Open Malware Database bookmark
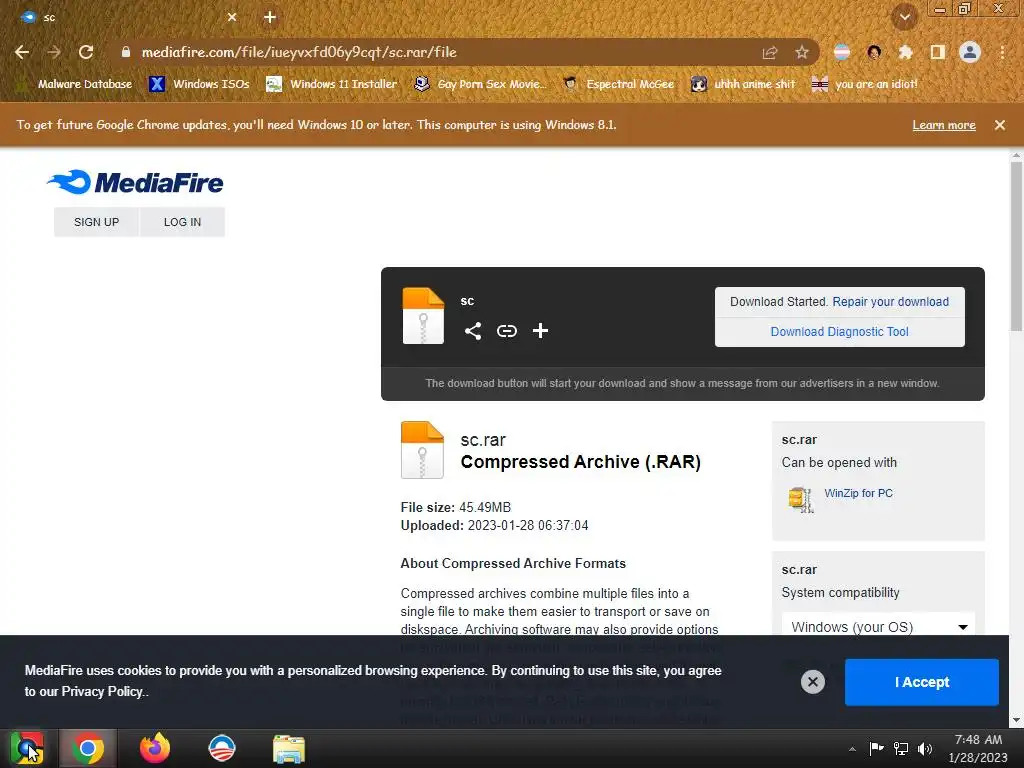1024x768 pixels. tap(74, 84)
